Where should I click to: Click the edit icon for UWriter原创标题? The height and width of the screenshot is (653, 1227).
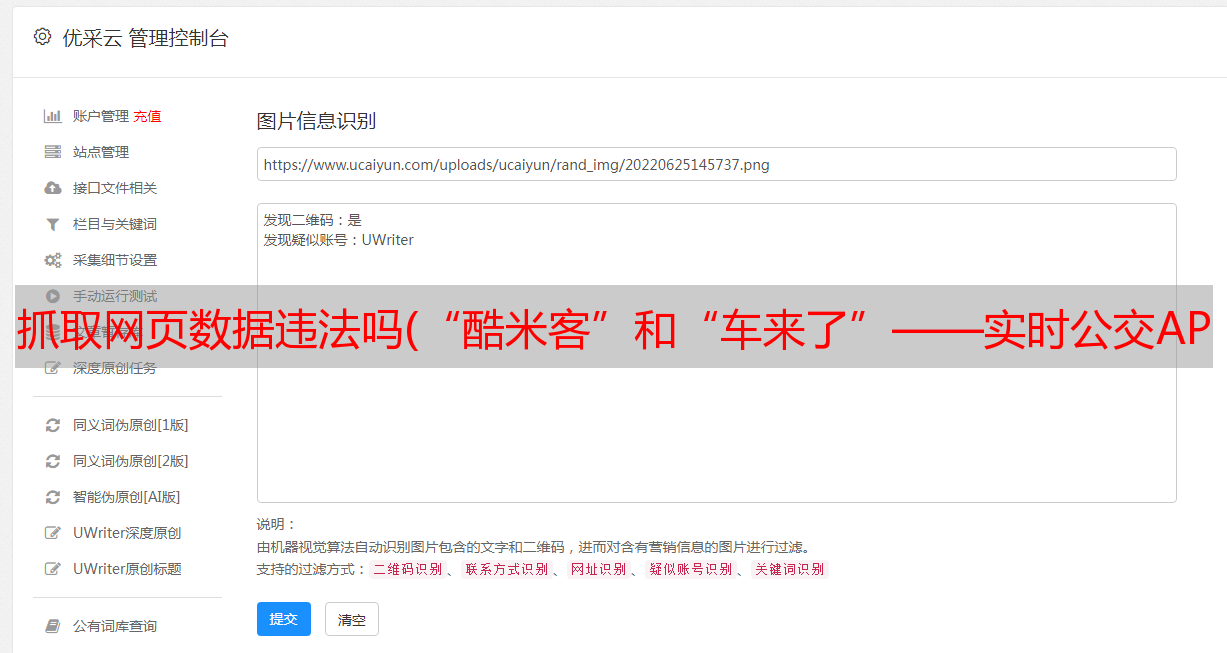click(53, 569)
